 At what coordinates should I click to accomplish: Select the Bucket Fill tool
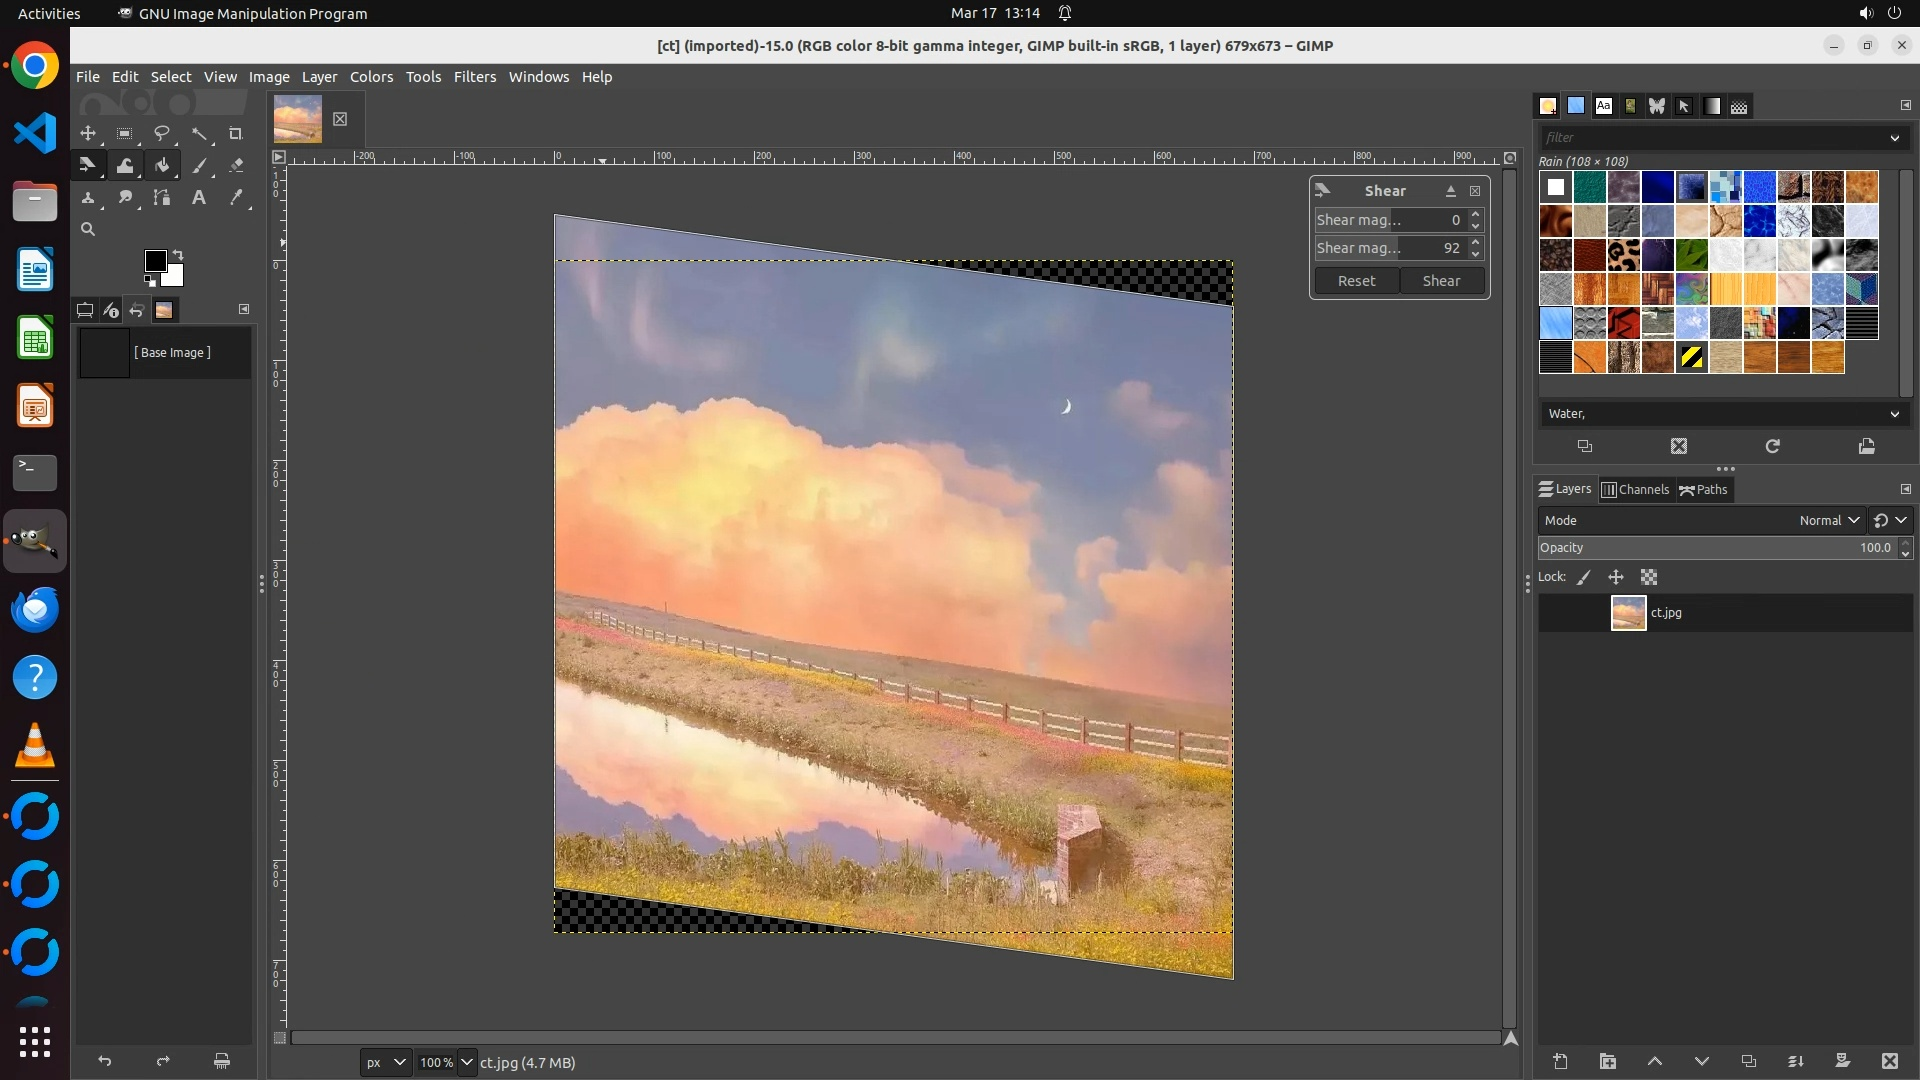tap(162, 165)
